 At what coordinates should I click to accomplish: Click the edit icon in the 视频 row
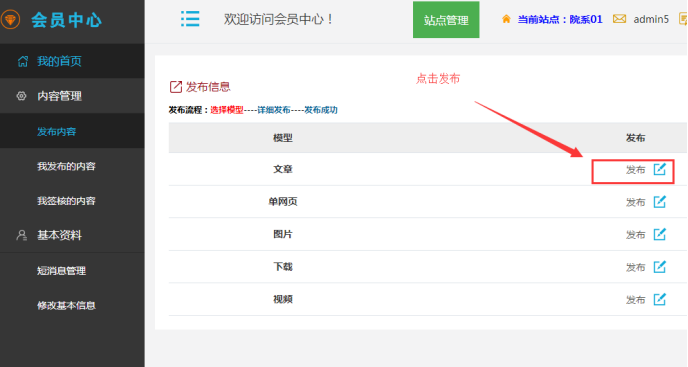coord(659,299)
